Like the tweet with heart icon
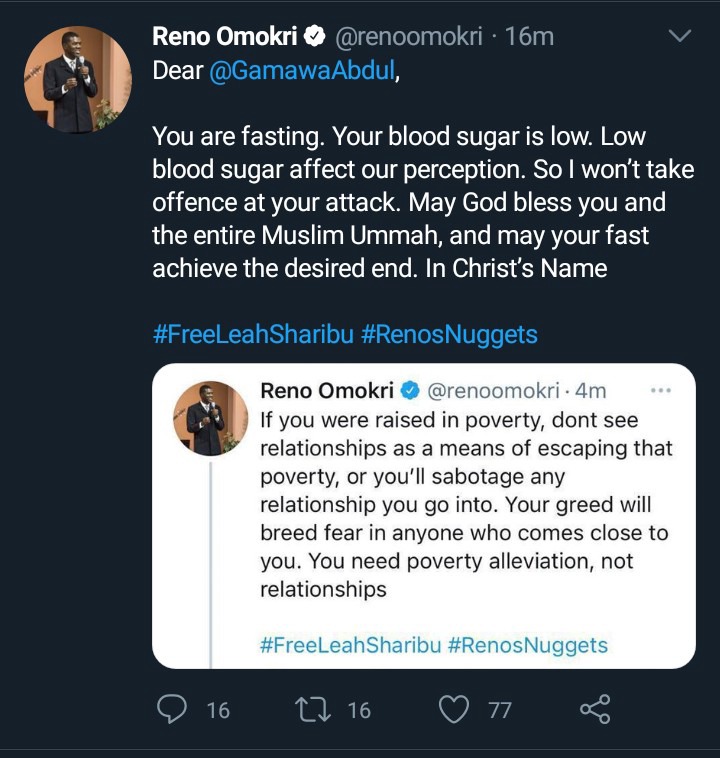This screenshot has height=758, width=720. pos(454,709)
